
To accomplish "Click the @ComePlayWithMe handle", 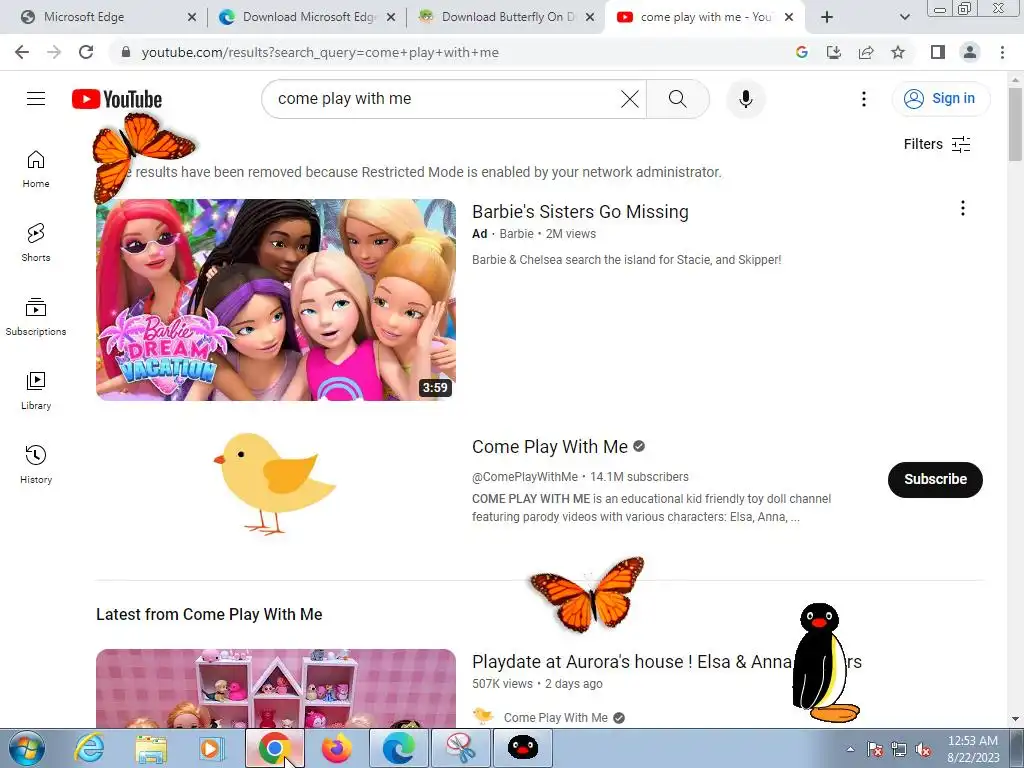I will coord(525,477).
